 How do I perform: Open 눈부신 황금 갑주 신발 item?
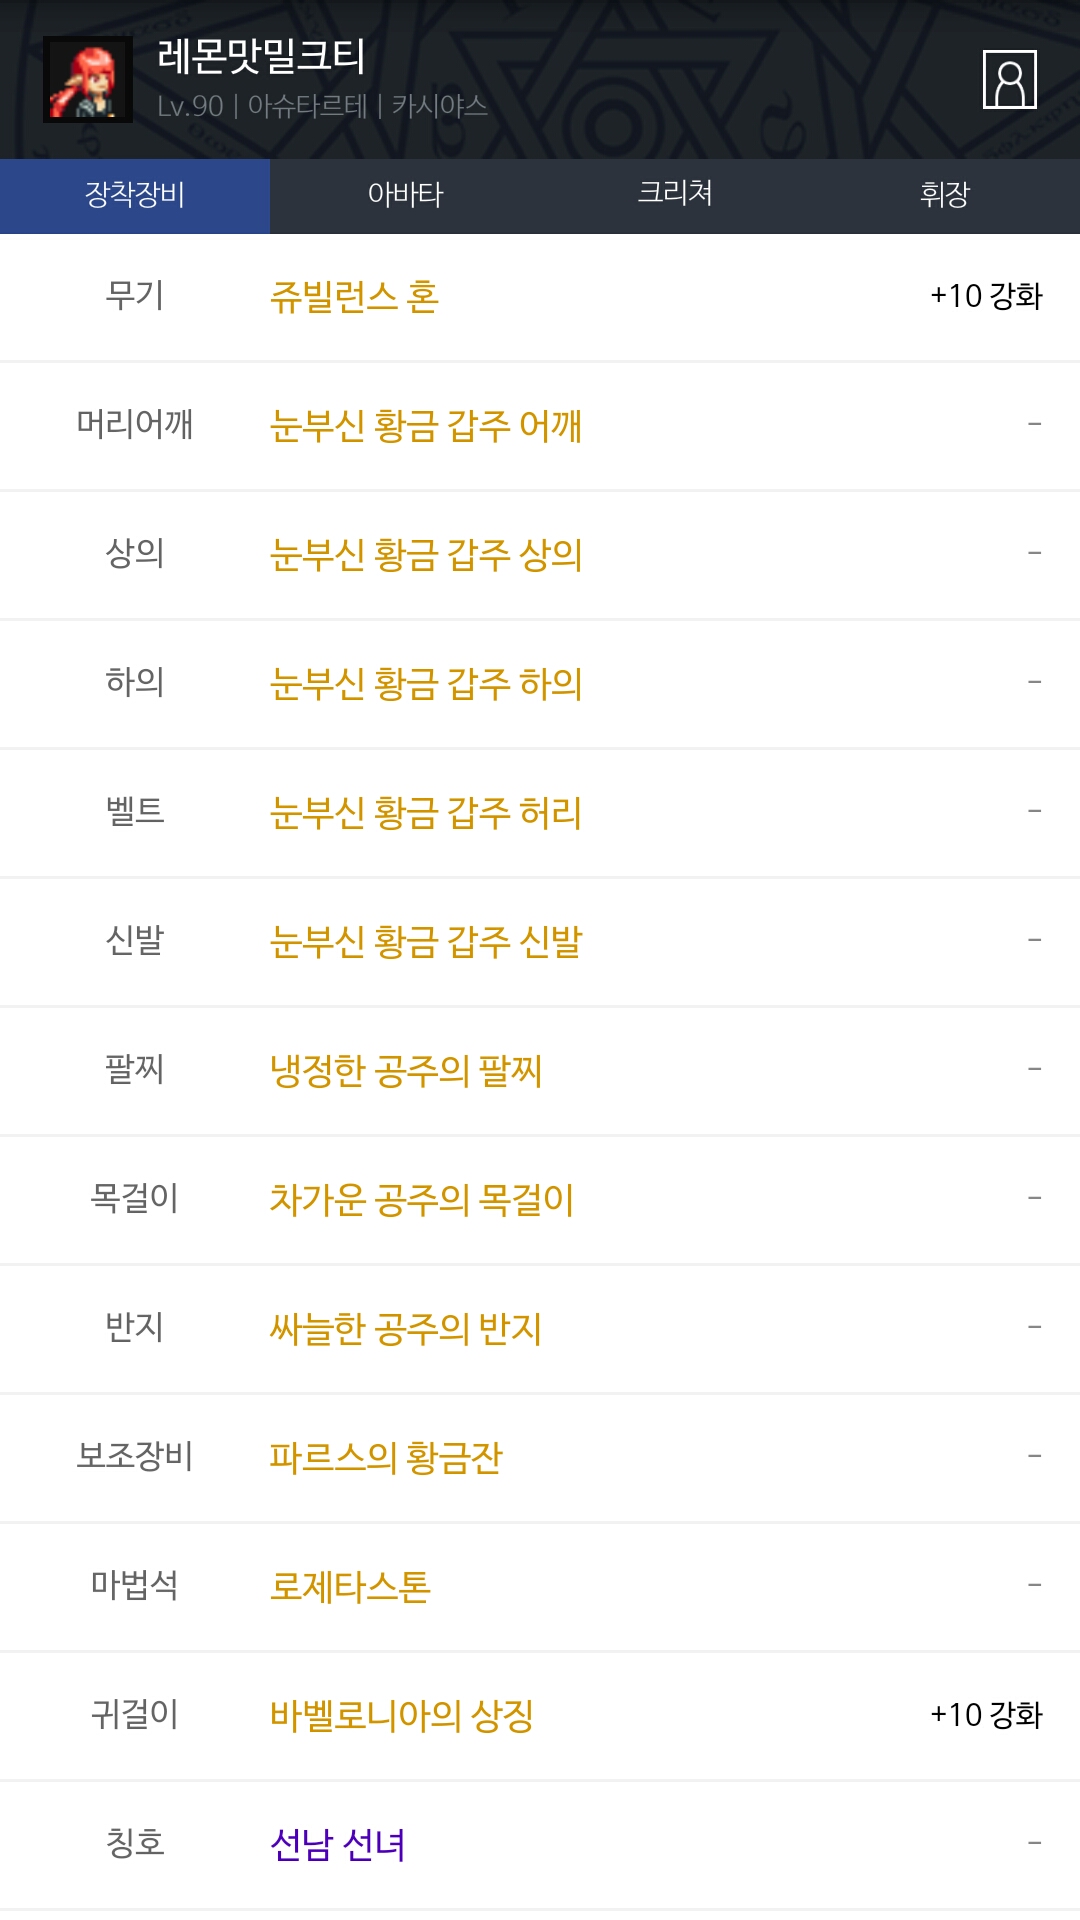click(426, 942)
